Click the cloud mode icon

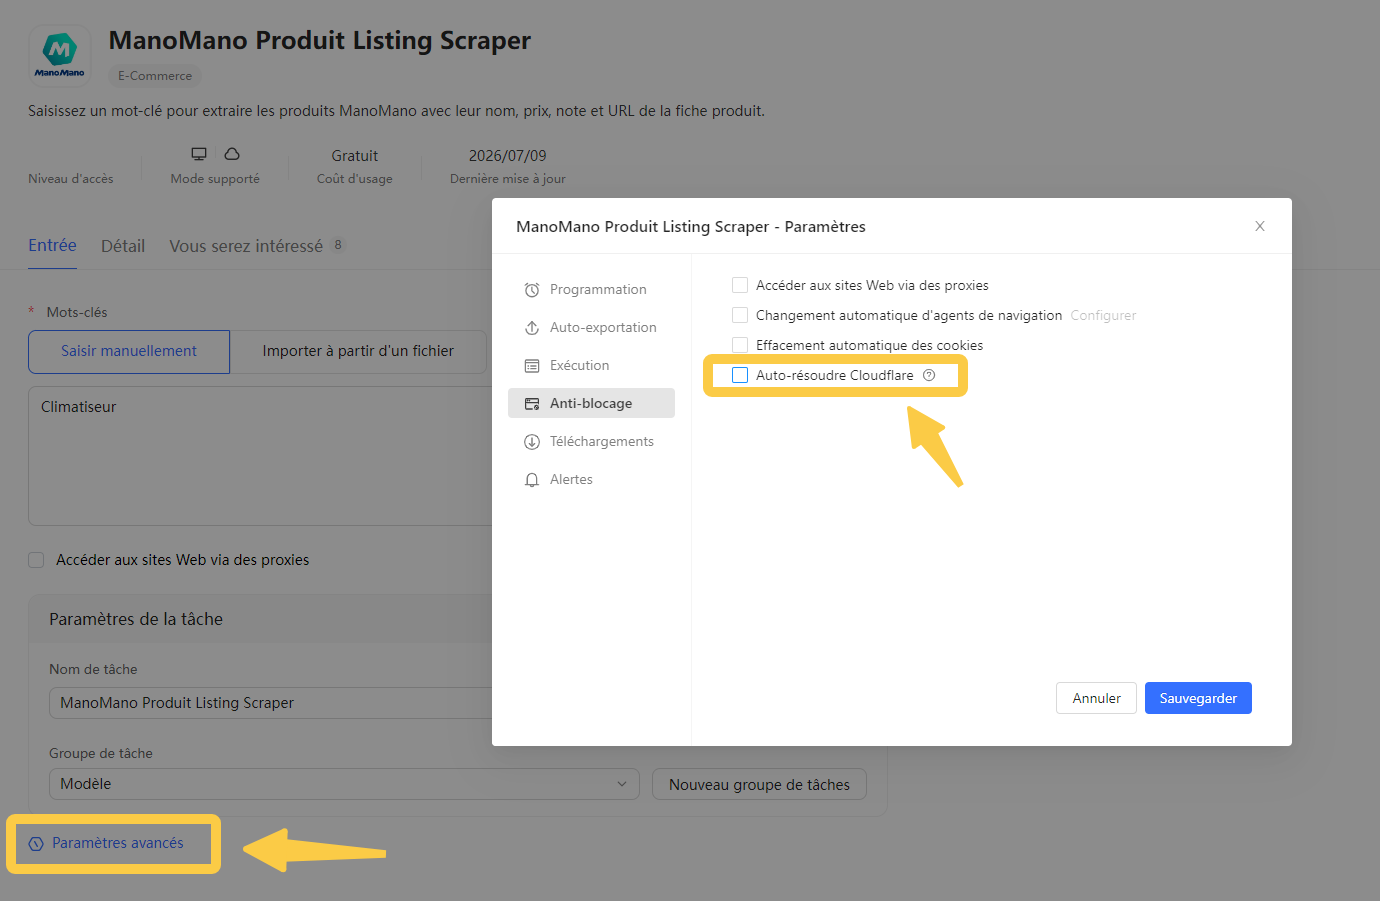coord(232,154)
